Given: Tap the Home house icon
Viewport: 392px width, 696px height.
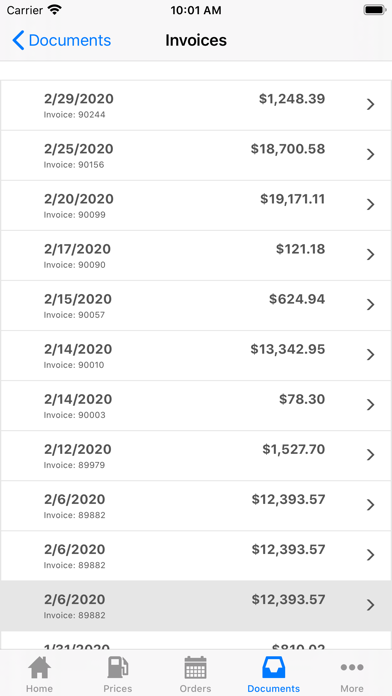Looking at the screenshot, I should tap(40, 668).
